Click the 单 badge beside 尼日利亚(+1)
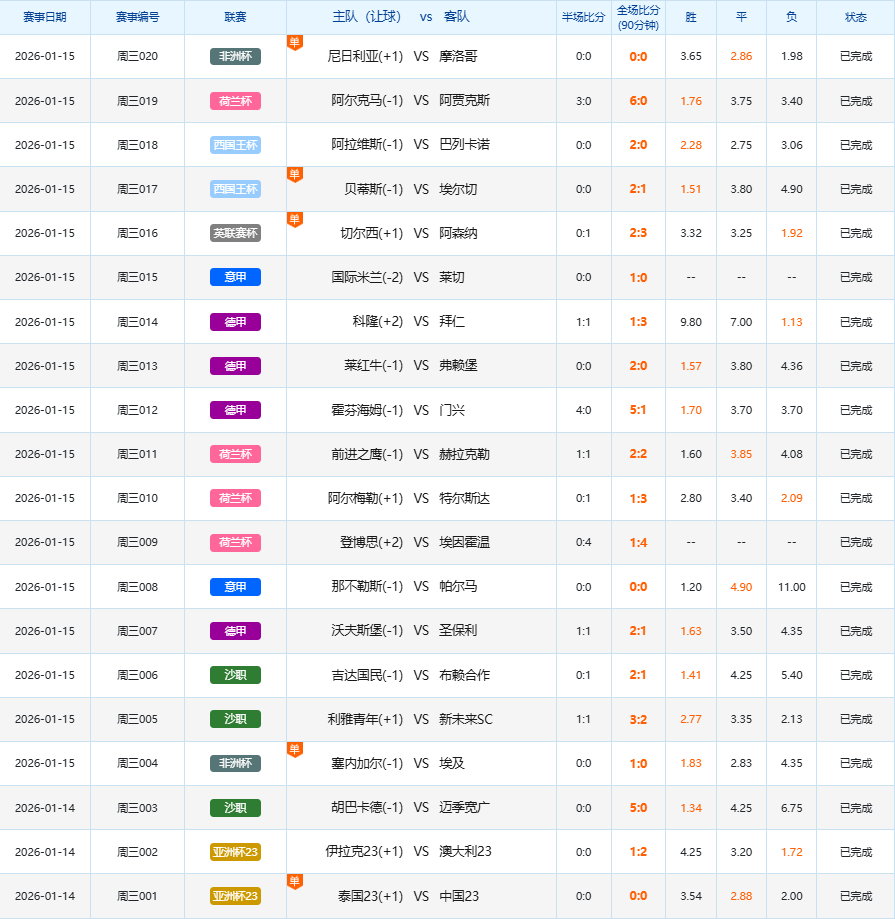Screen dimensions: 895x919 click(294, 42)
